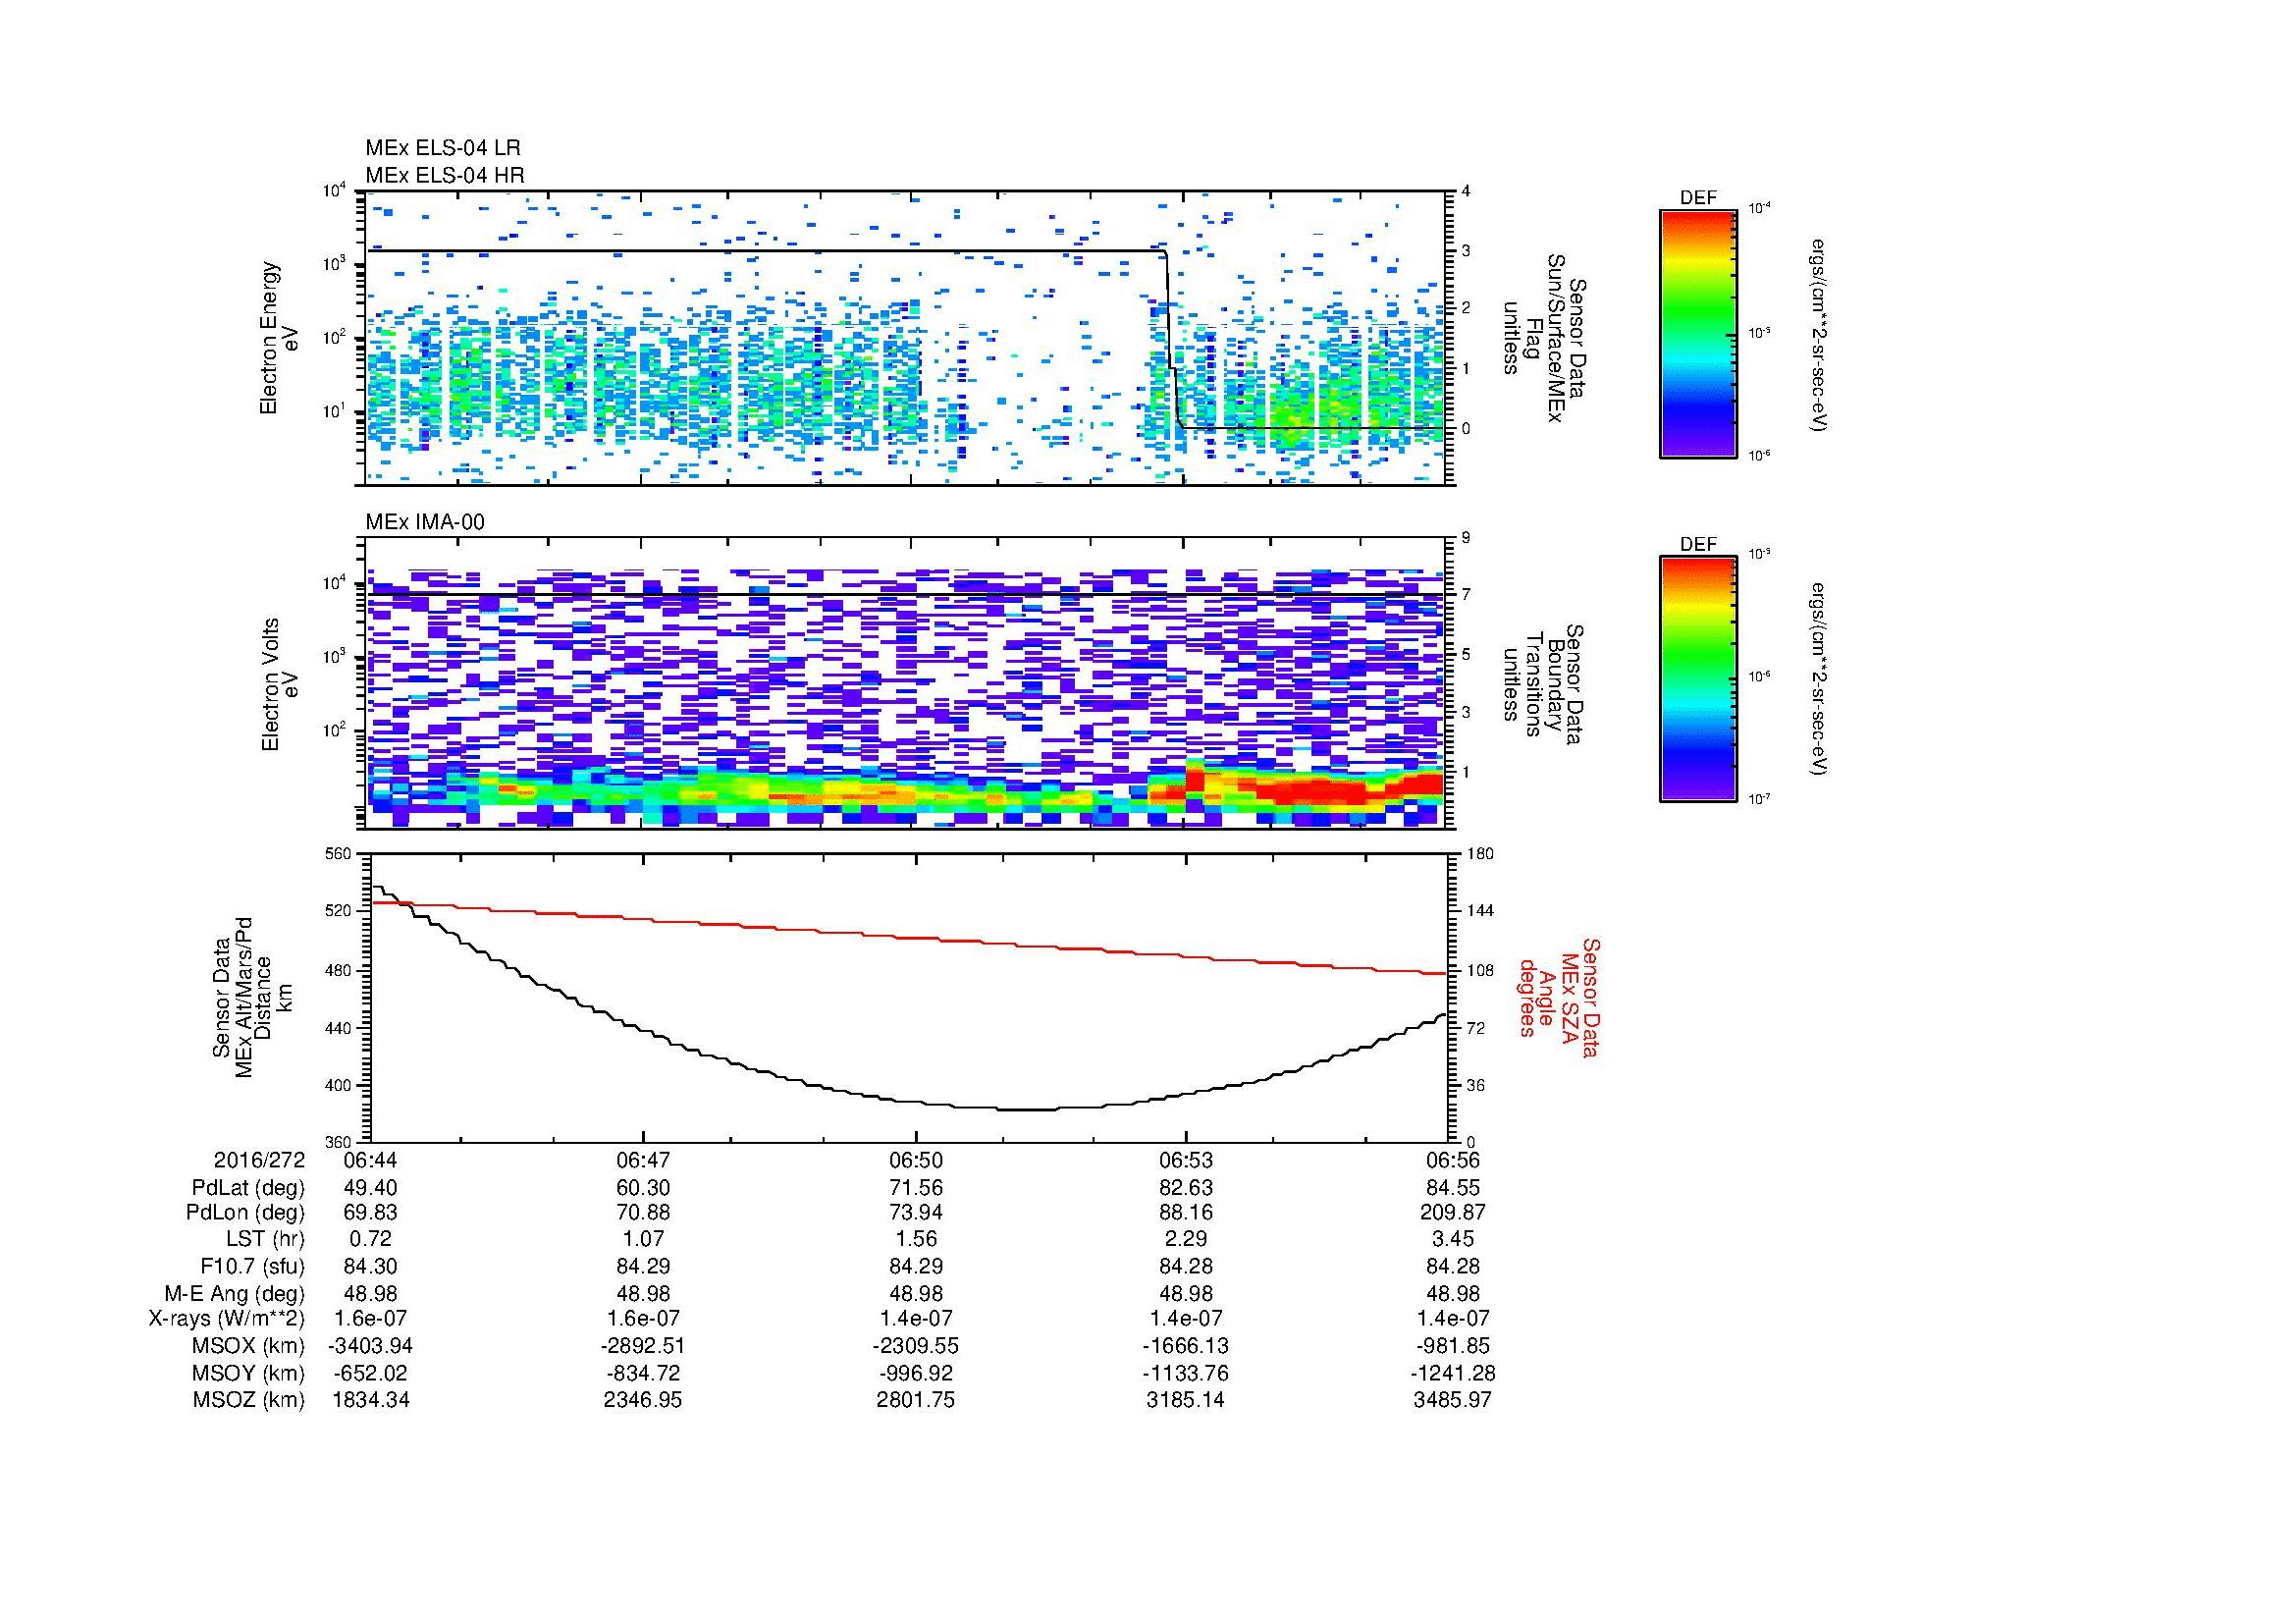Image resolution: width=2296 pixels, height=1623 pixels.
Task: Select the 'MEx ELS-04 HR' title
Action: (445, 176)
